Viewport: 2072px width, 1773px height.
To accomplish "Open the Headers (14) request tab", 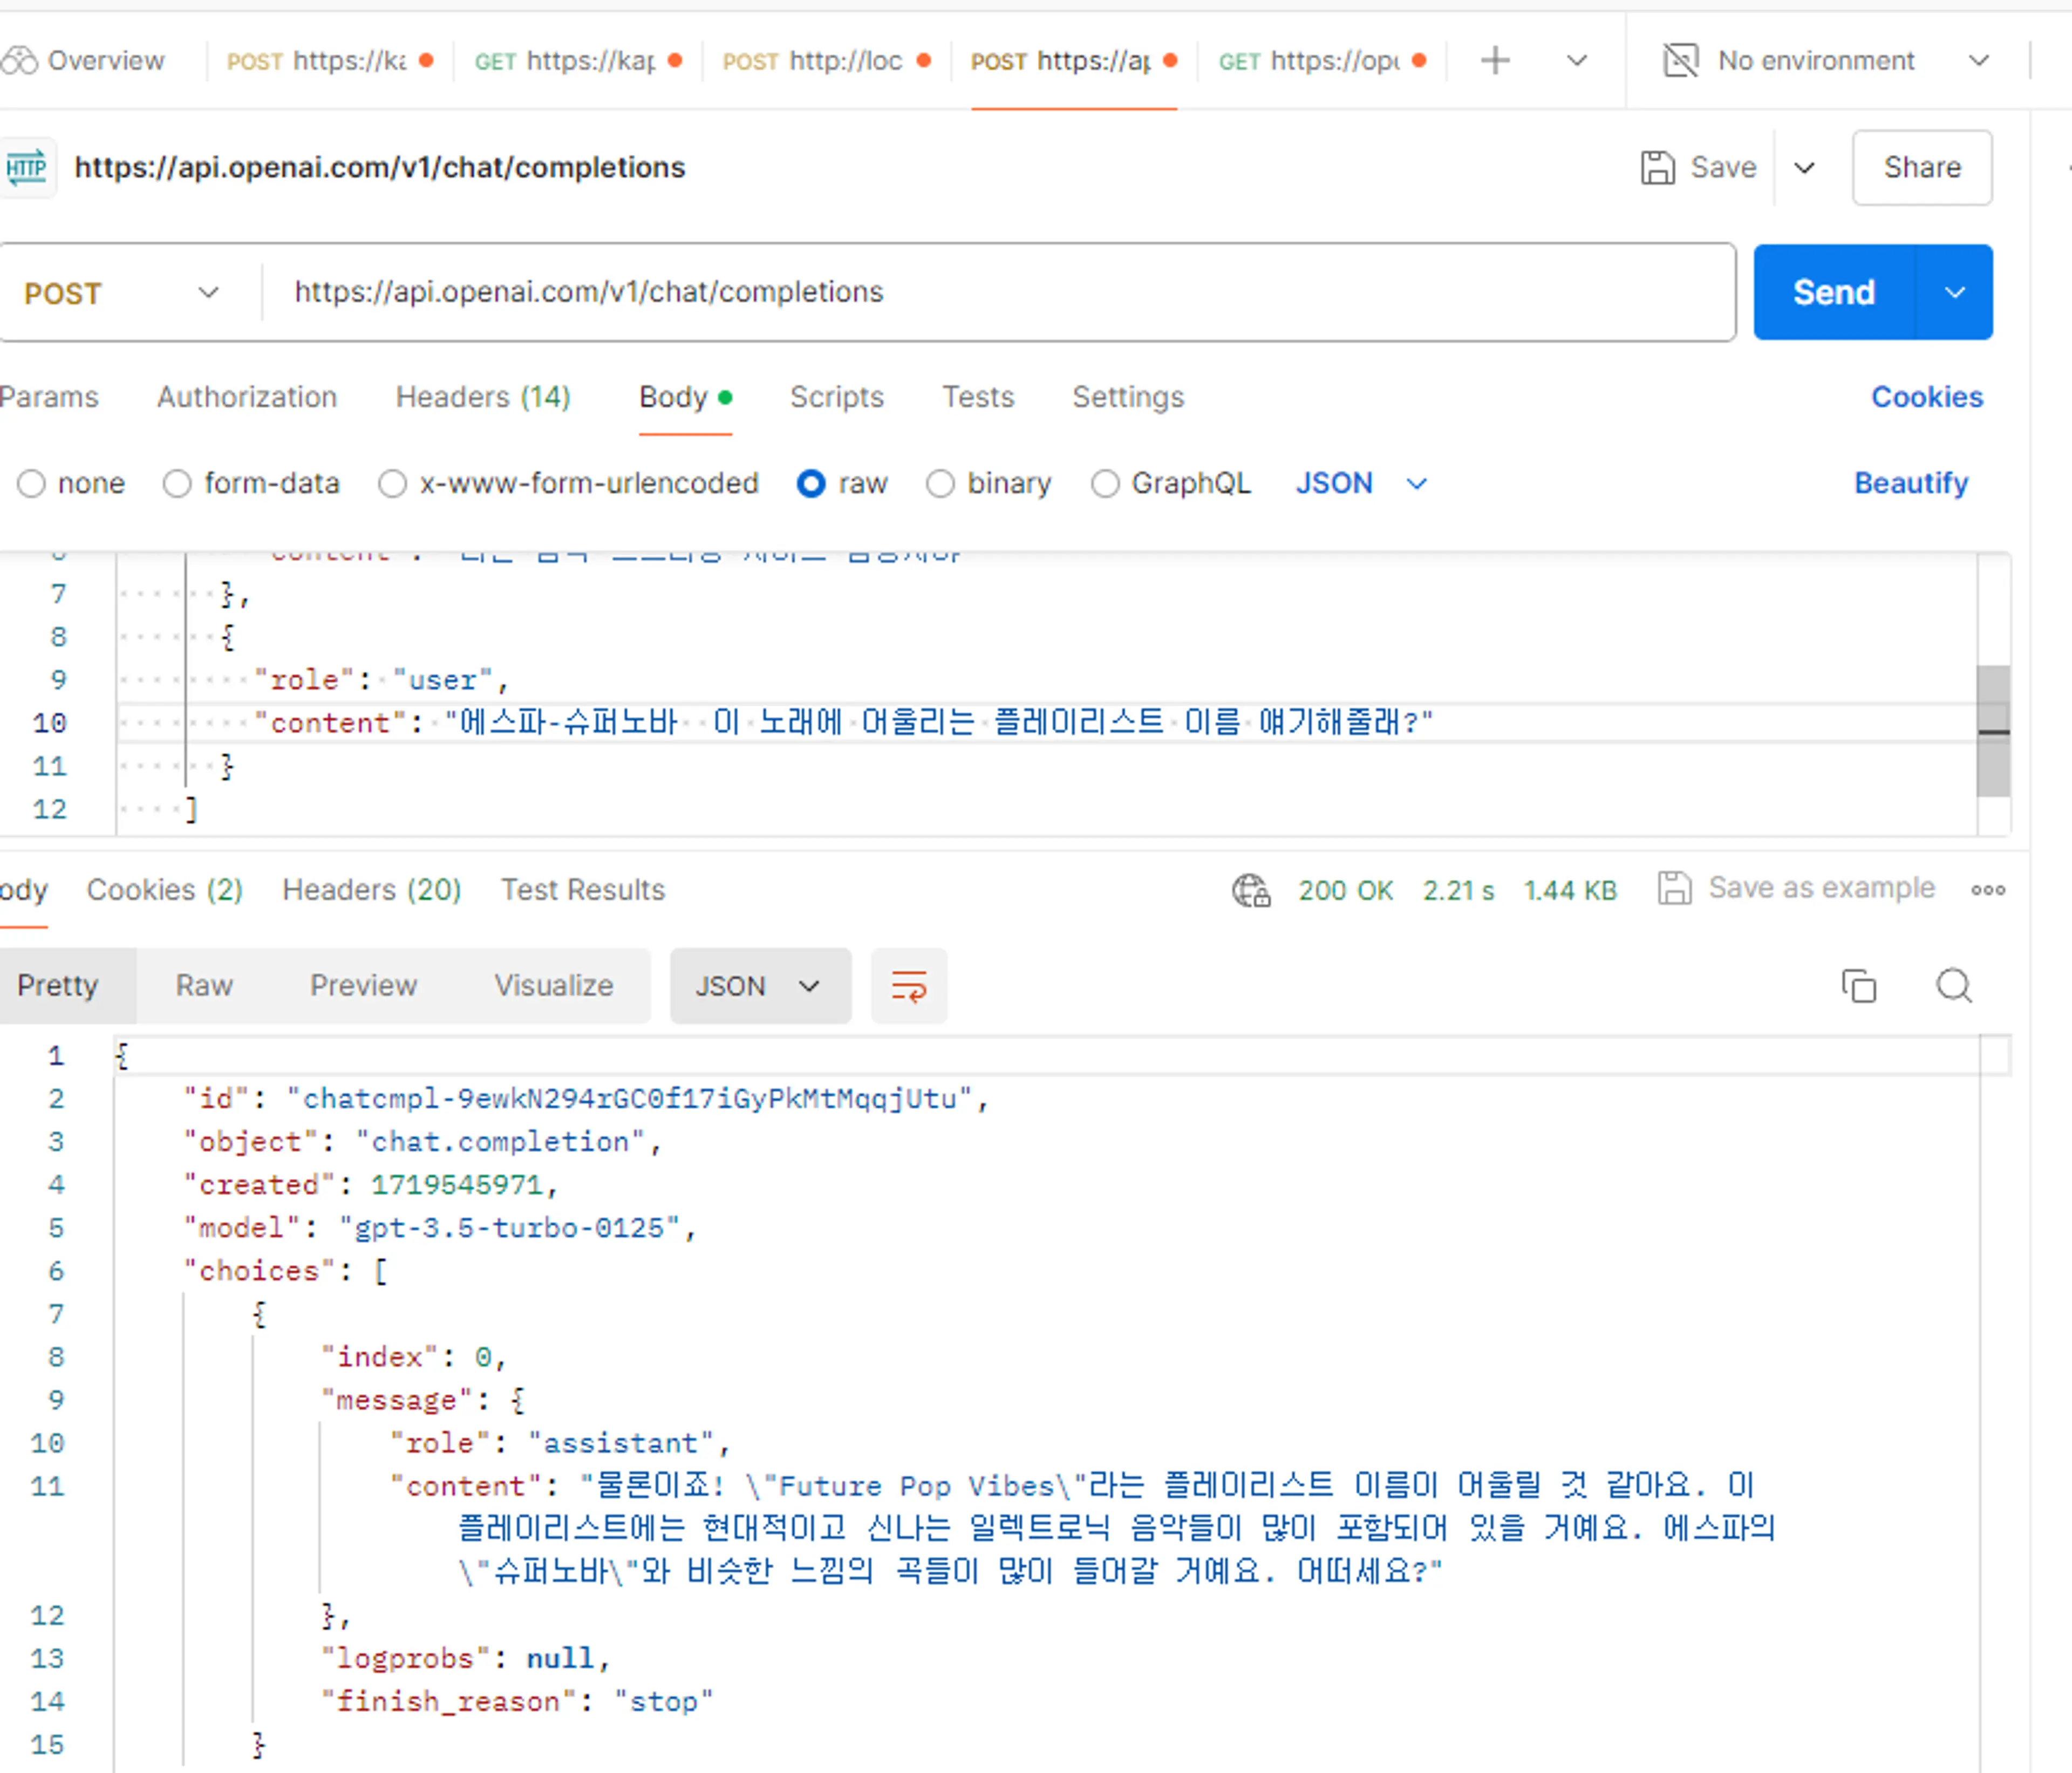I will pos(483,397).
